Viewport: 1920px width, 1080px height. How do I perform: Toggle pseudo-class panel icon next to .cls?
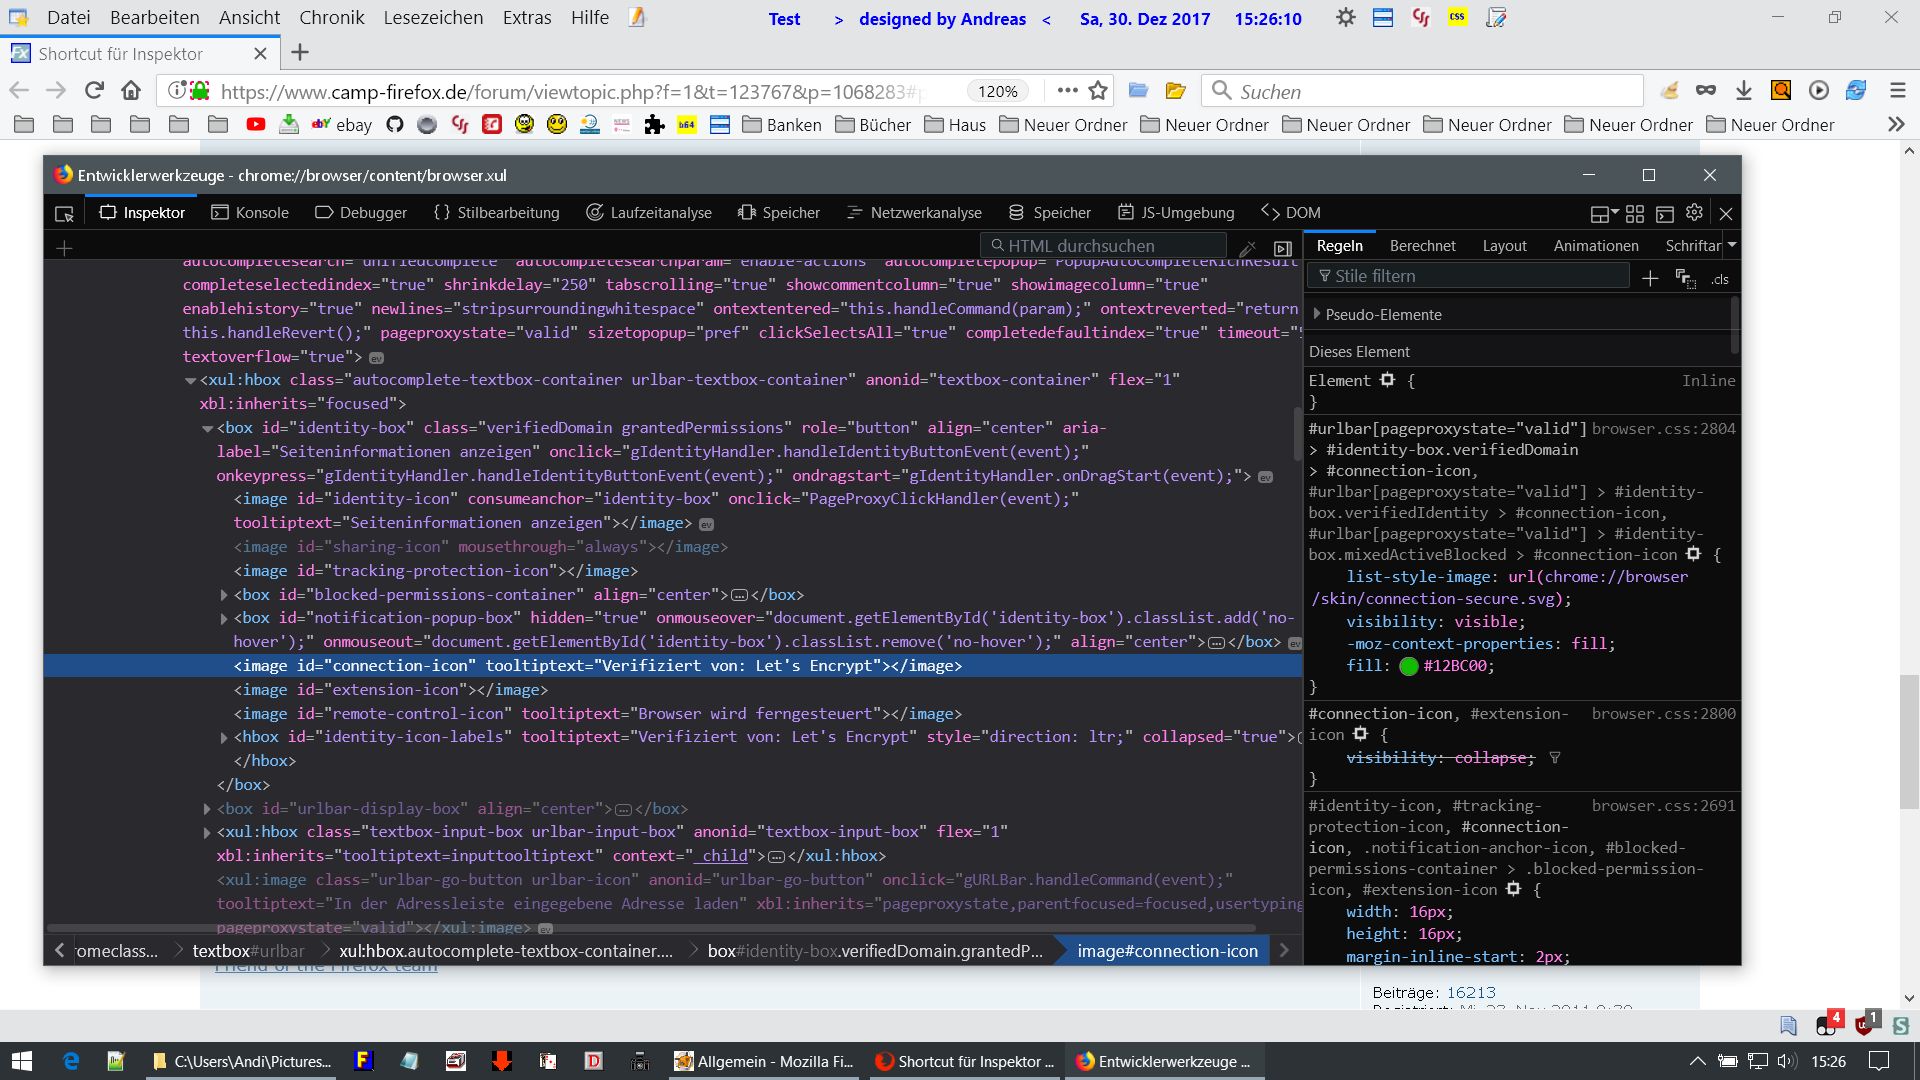(x=1686, y=279)
